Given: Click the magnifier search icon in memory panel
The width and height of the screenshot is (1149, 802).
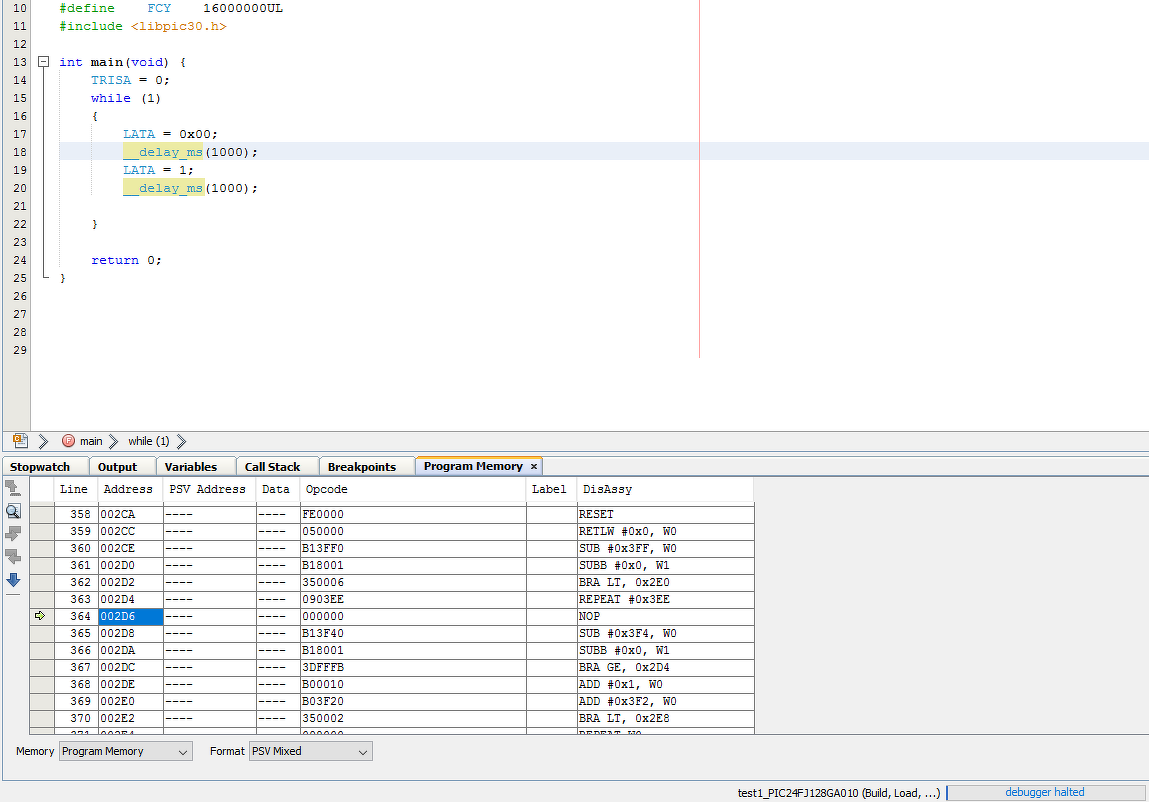Looking at the screenshot, I should [x=13, y=511].
